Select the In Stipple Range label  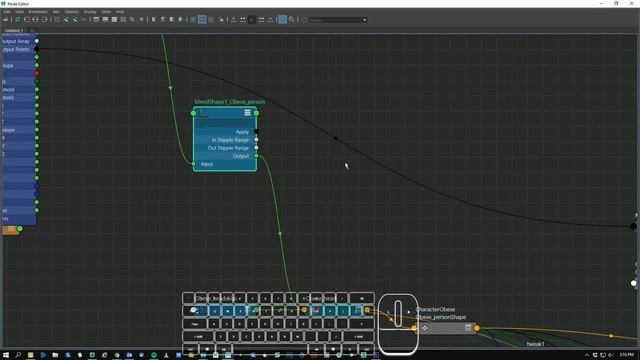point(230,140)
